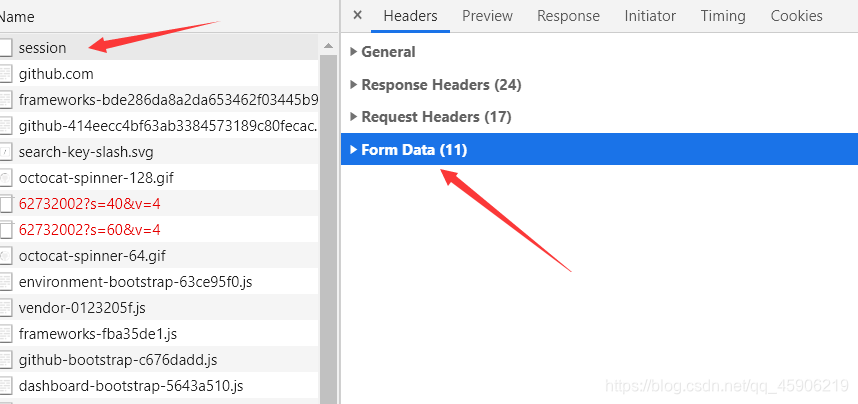Click the script icon beside dashboard-bootstrap-5643a510.js
This screenshot has height=404, width=858.
click(x=5, y=386)
